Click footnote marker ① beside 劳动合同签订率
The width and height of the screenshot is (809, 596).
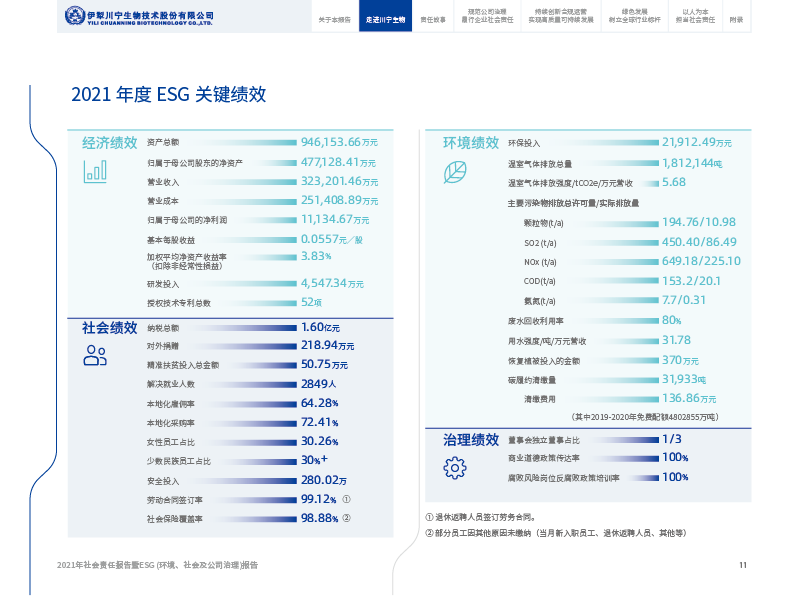346,499
